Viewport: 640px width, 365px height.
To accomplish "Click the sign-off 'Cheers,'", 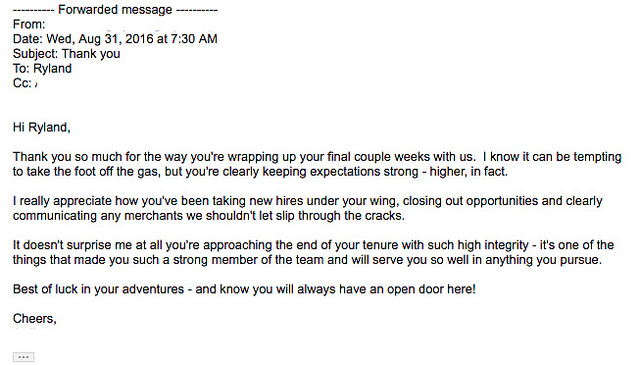I will [35, 318].
